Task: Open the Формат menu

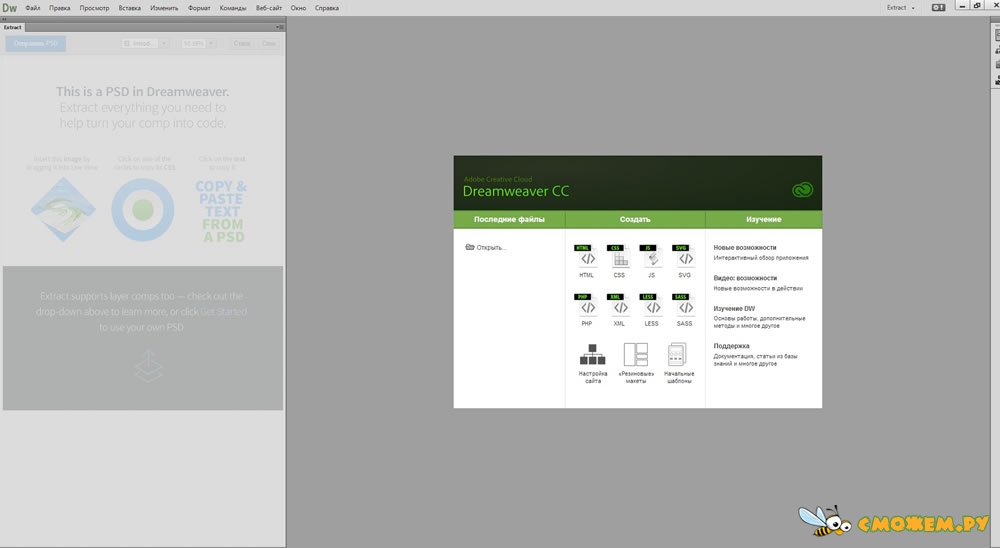Action: click(x=199, y=8)
